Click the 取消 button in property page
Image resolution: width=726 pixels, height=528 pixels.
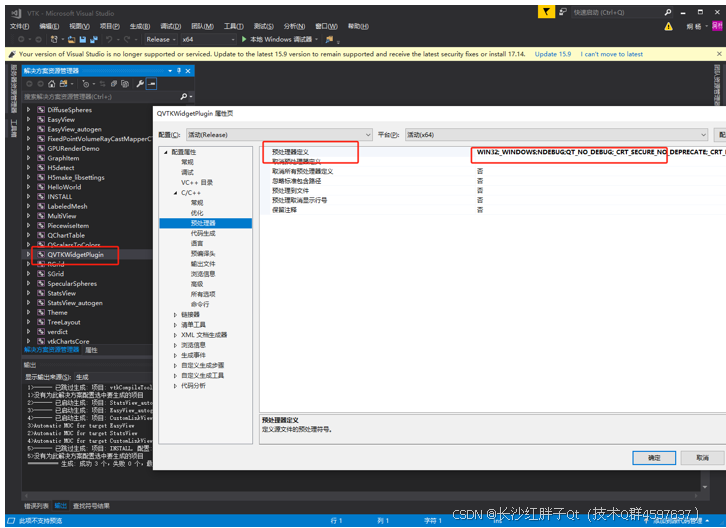coord(702,458)
